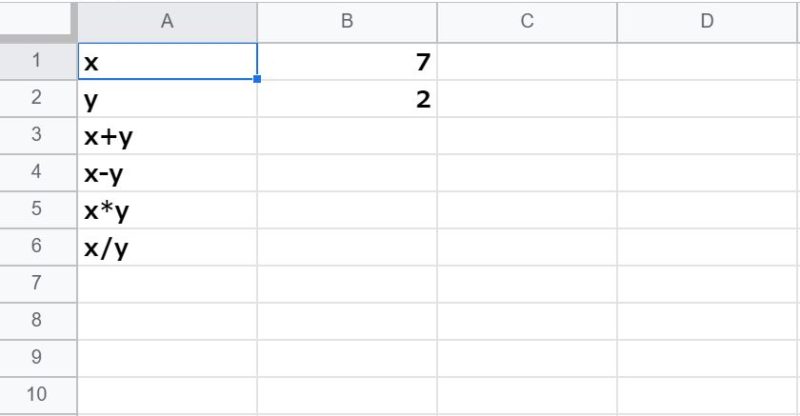Select cell A1 containing x
800x416 pixels.
point(167,62)
